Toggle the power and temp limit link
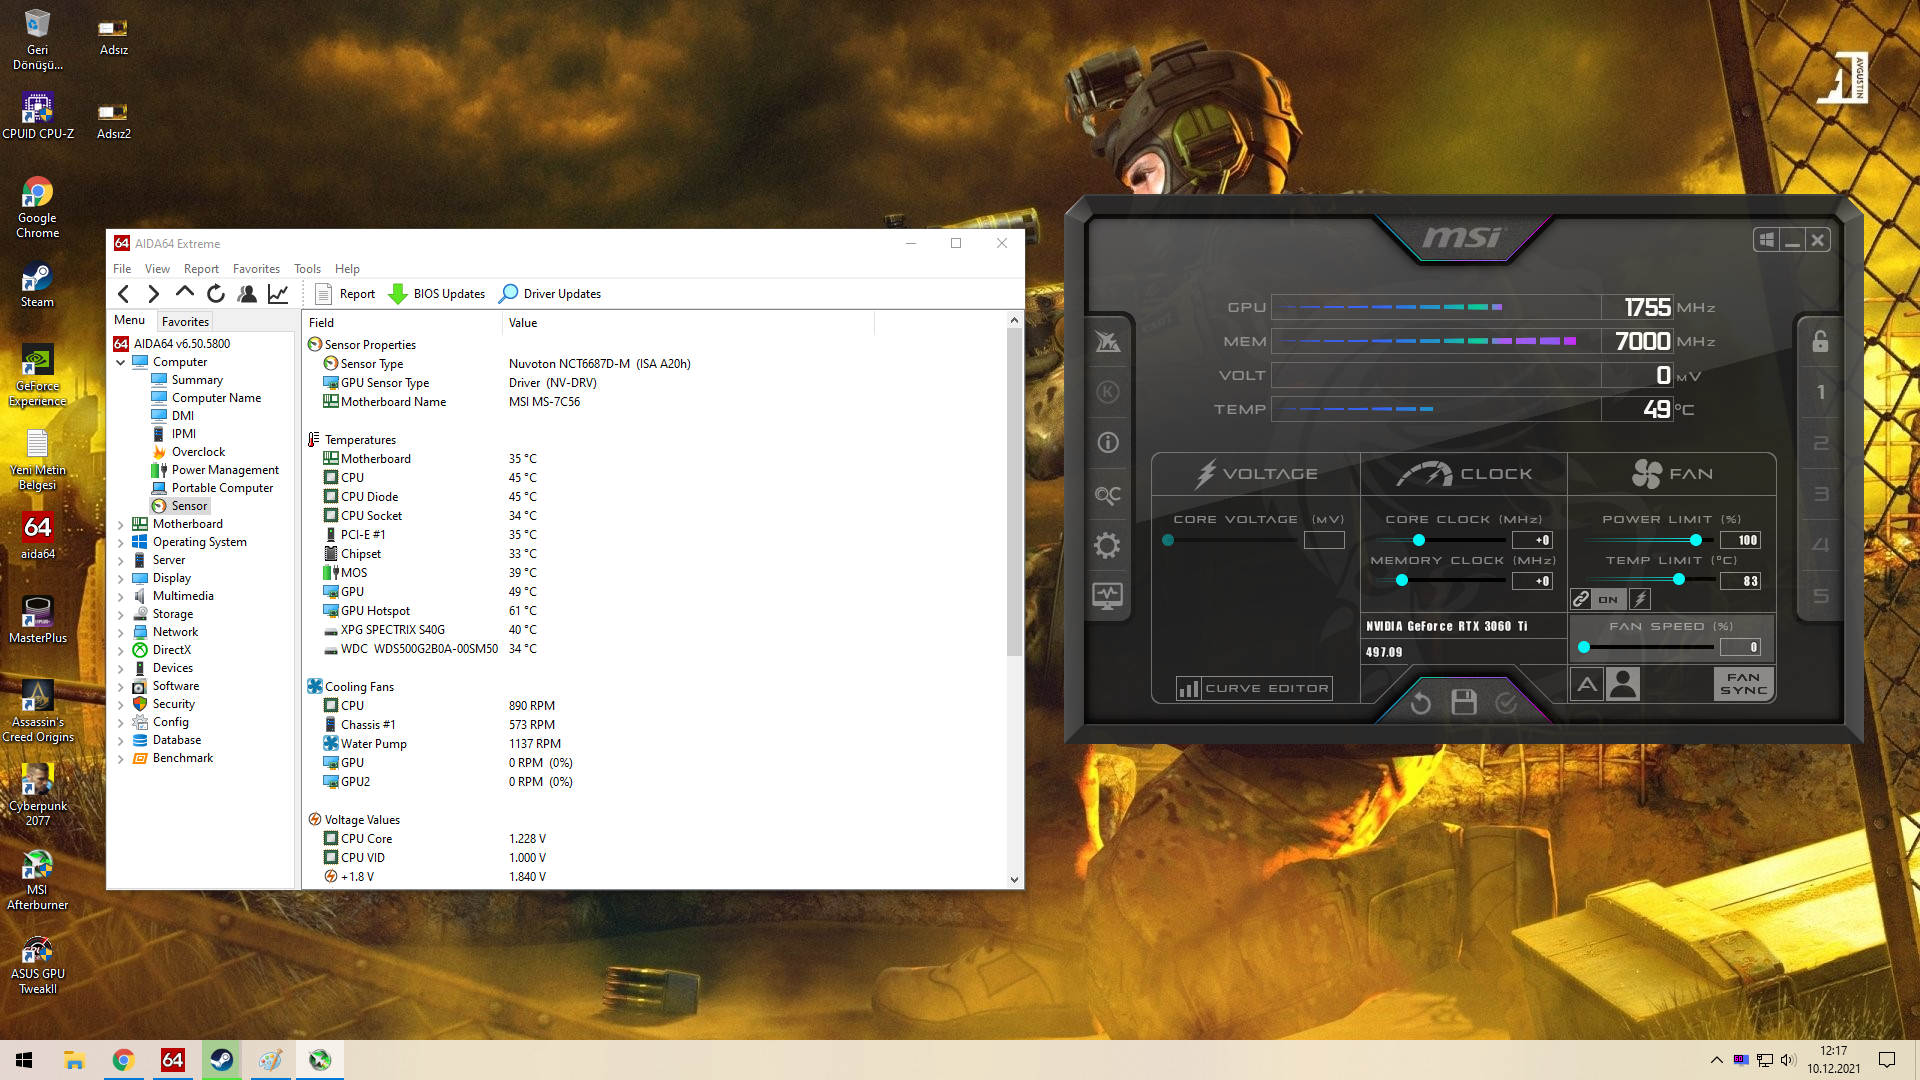This screenshot has width=1920, height=1080. (1581, 599)
